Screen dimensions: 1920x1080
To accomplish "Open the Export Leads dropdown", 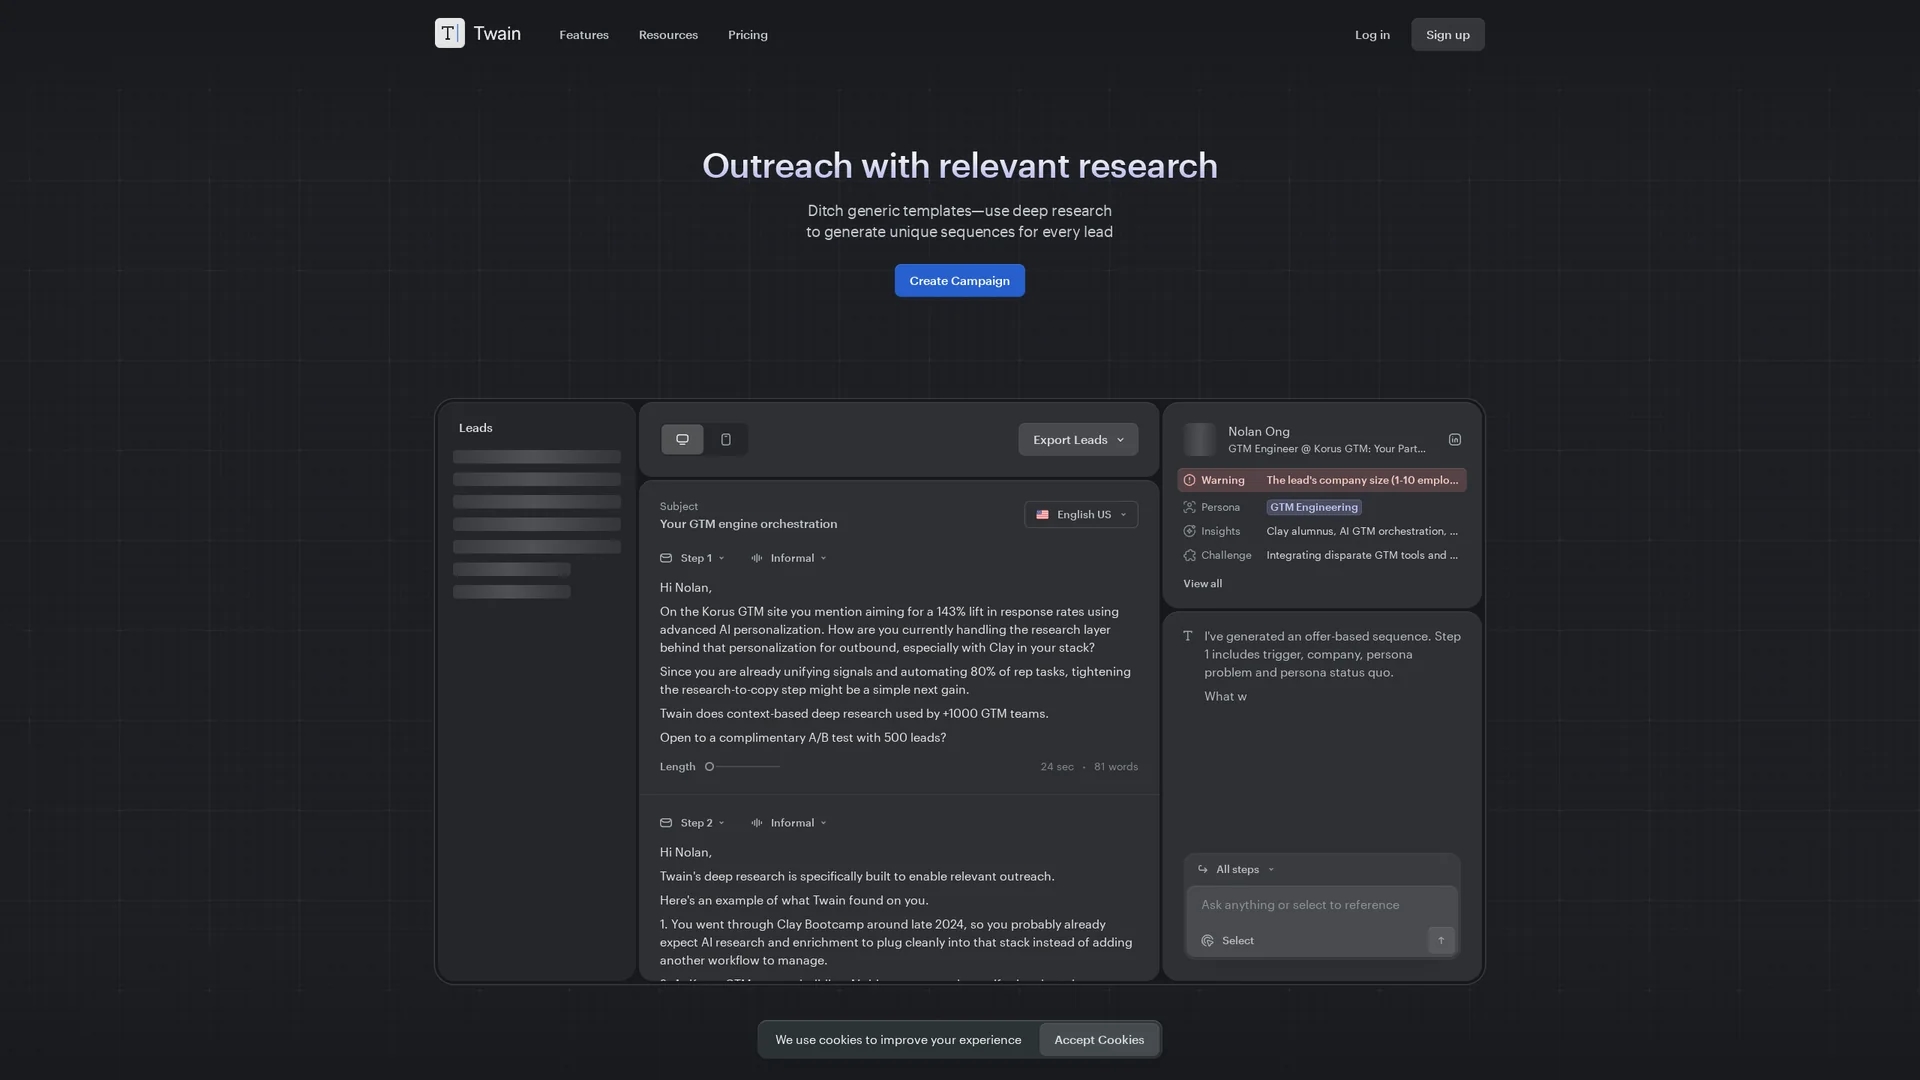I will [x=1078, y=440].
